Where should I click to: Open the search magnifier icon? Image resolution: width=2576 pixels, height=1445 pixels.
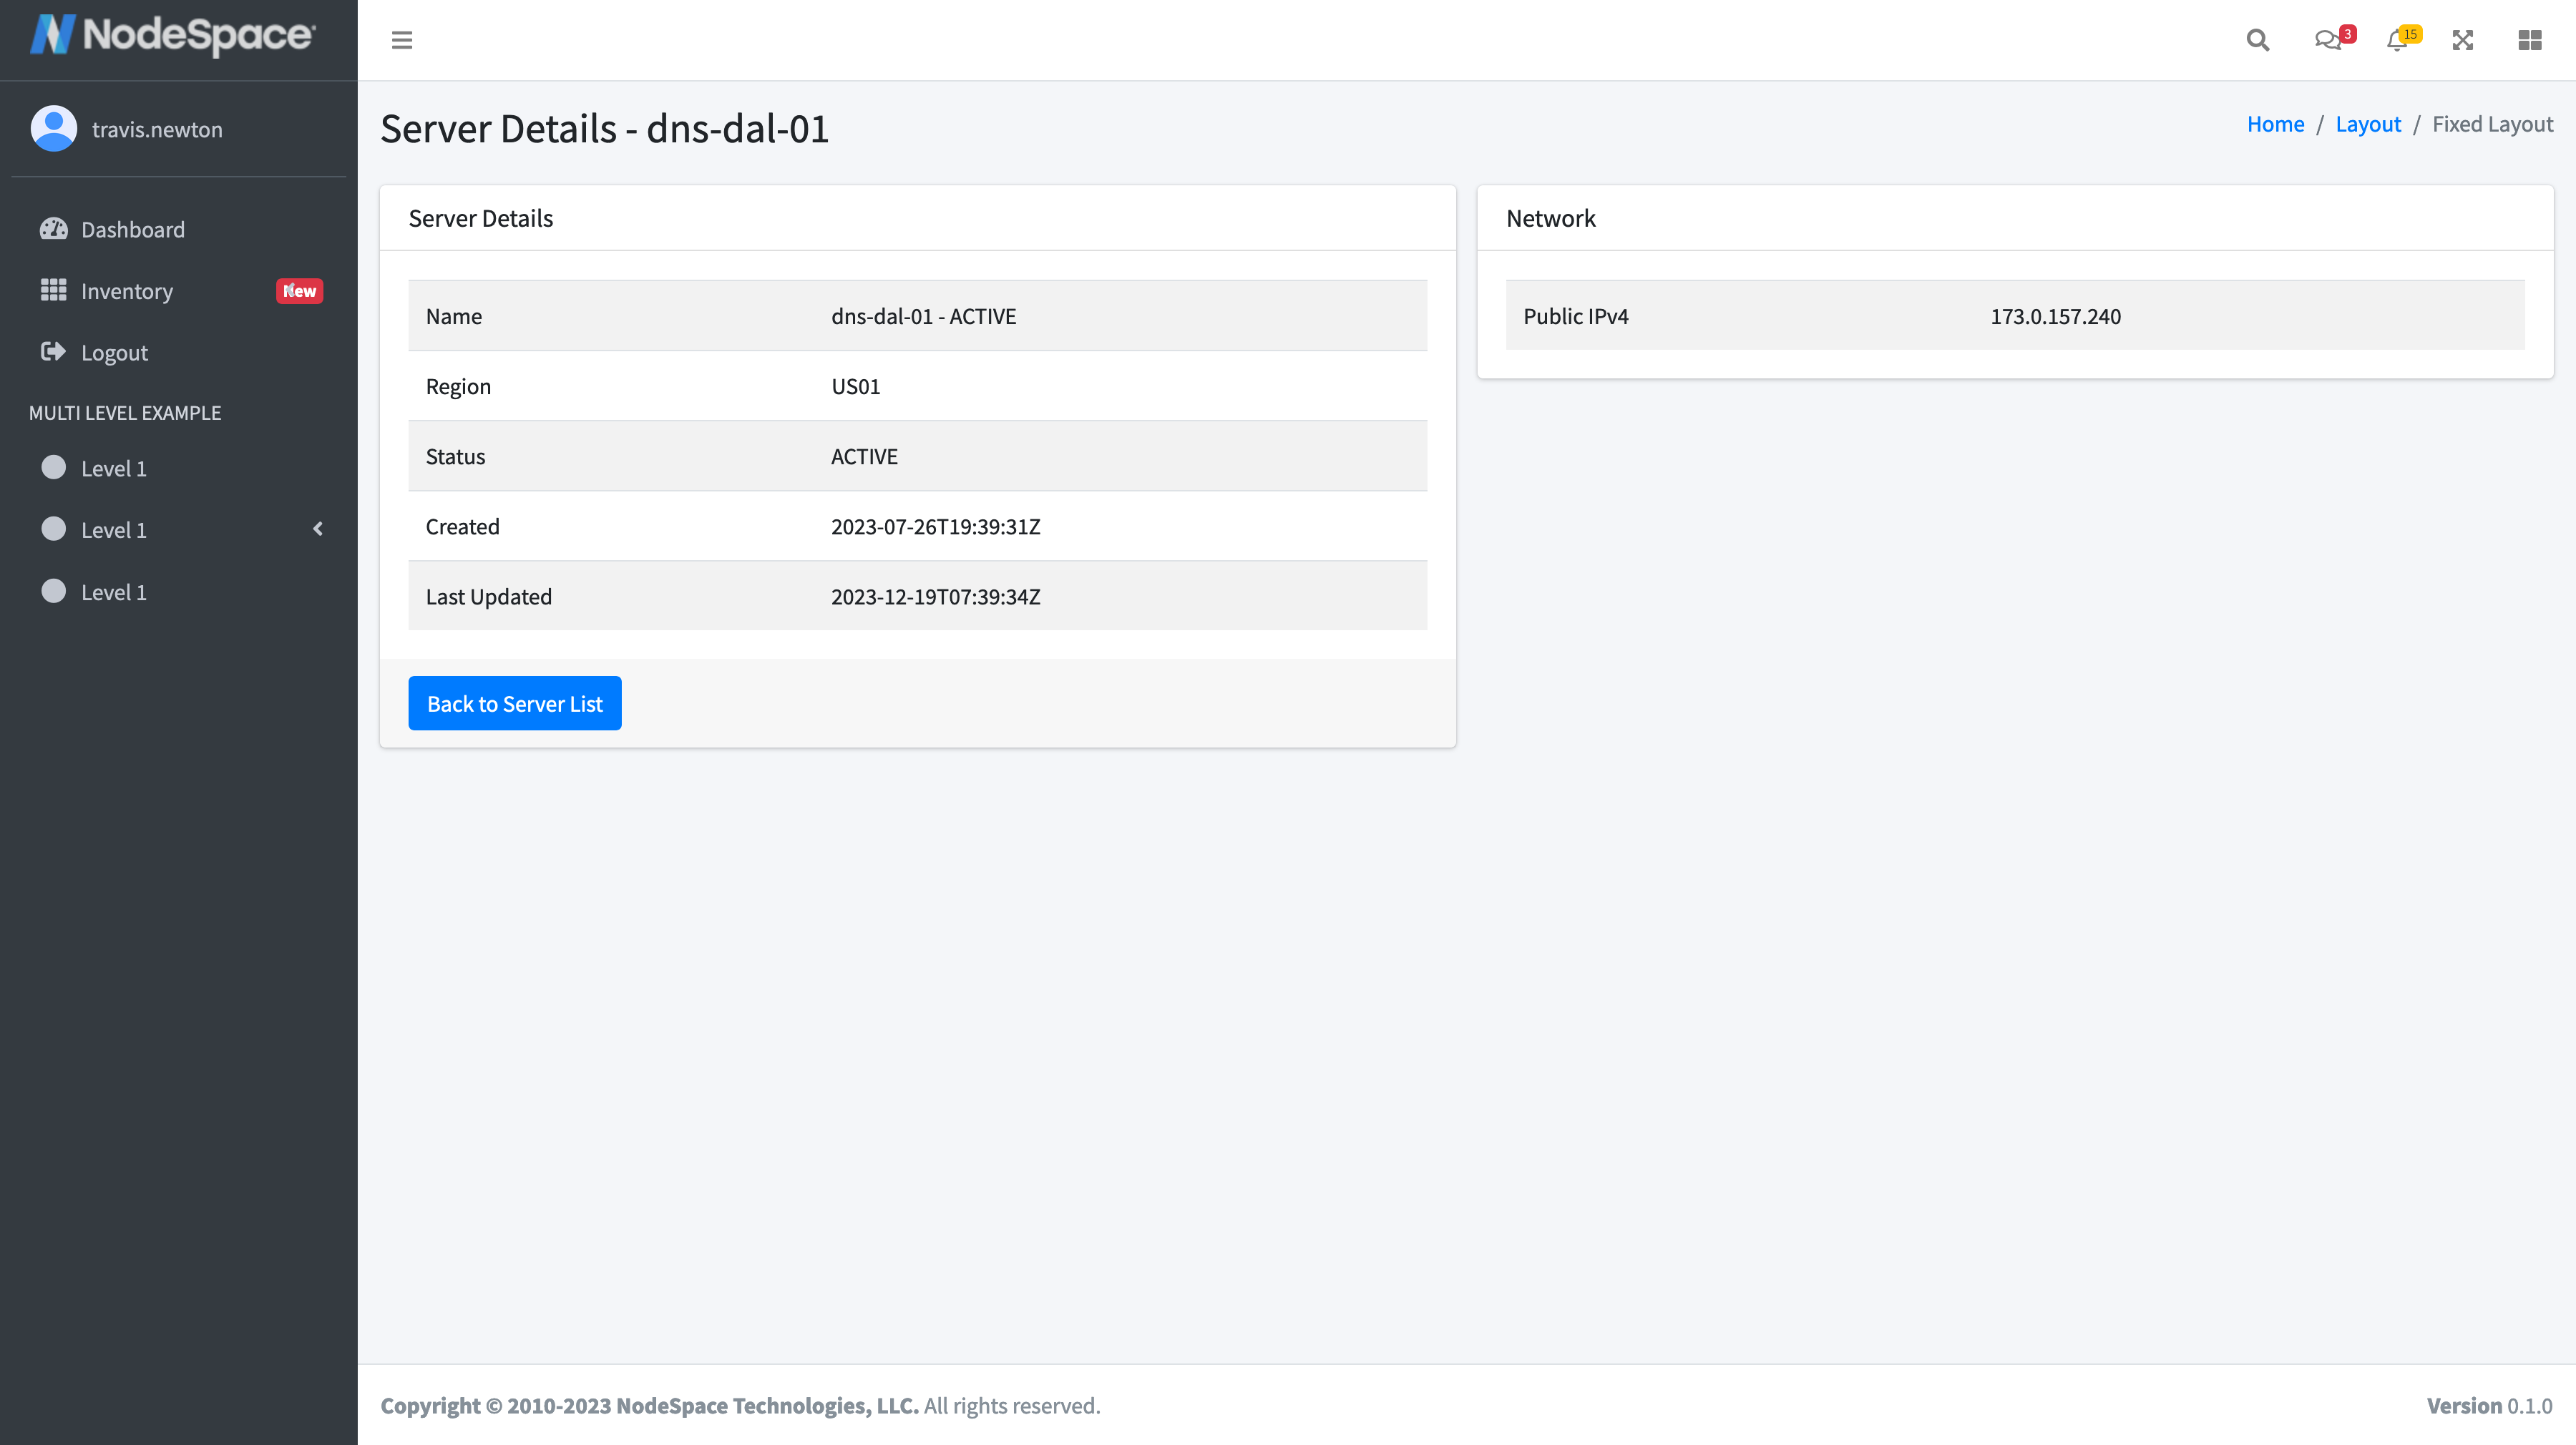tap(2257, 40)
